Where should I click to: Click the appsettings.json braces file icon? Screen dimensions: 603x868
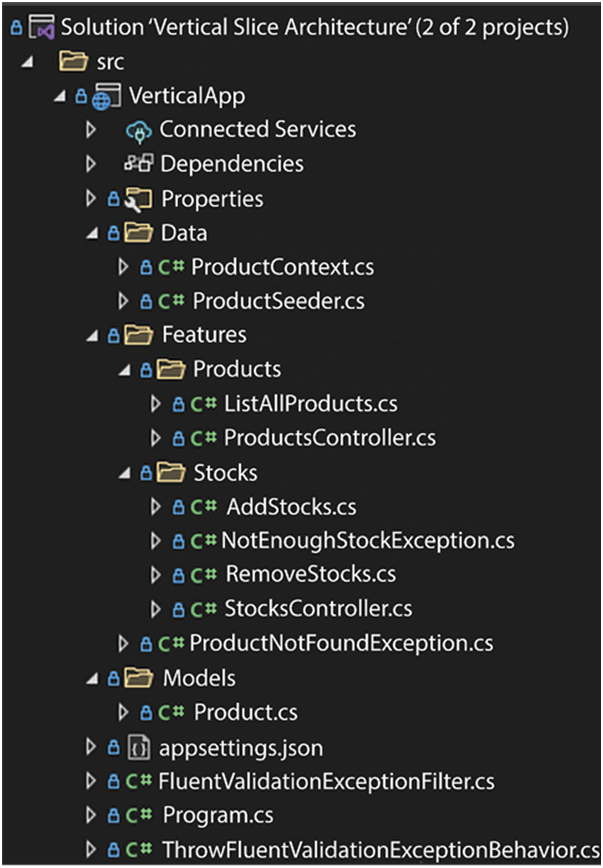pos(138,746)
